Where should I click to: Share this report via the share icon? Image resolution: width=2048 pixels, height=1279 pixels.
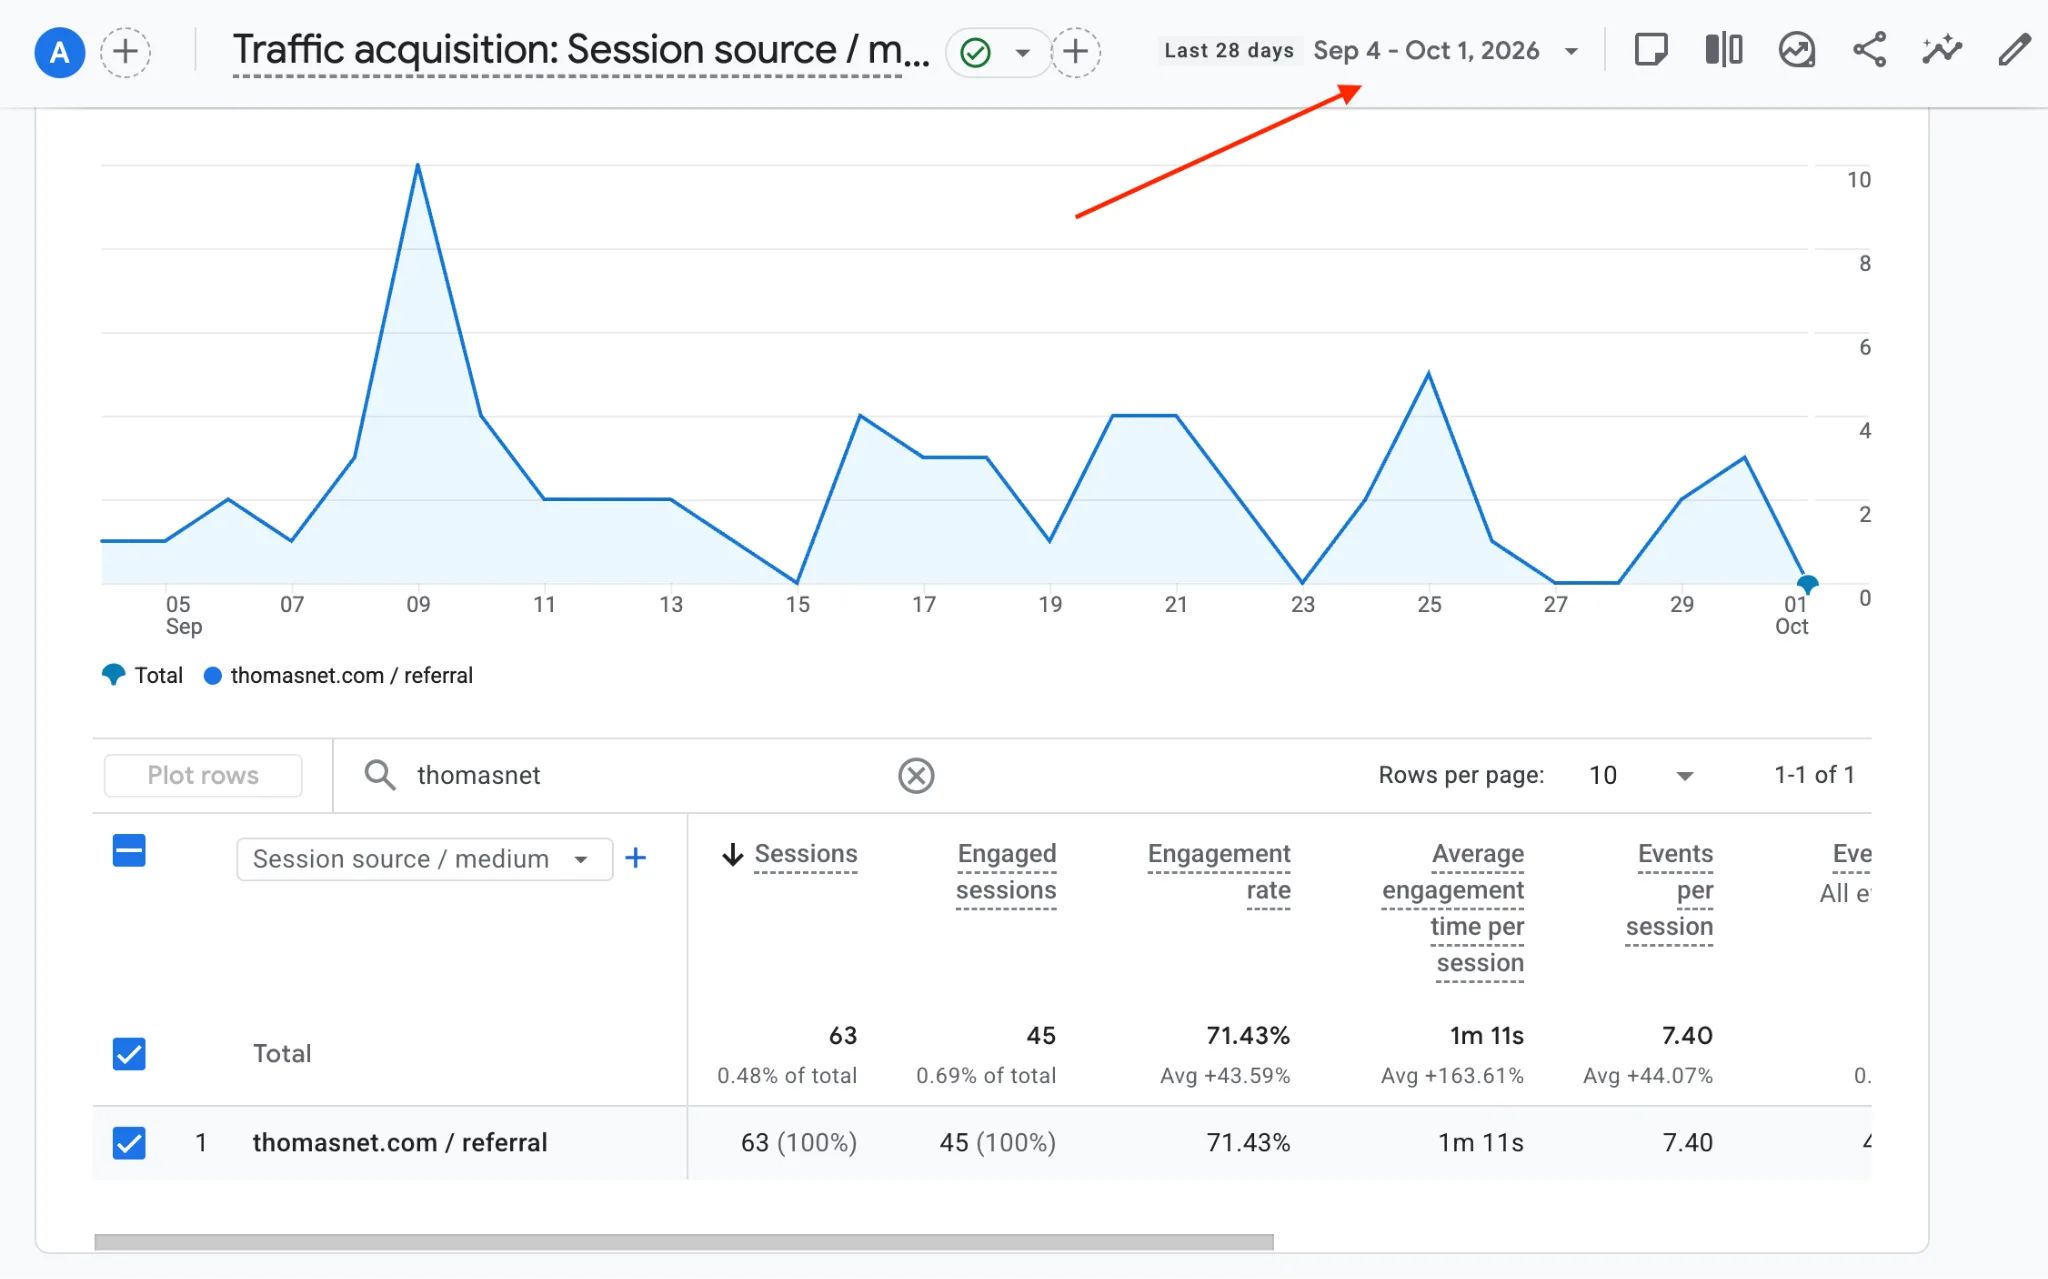(1869, 49)
